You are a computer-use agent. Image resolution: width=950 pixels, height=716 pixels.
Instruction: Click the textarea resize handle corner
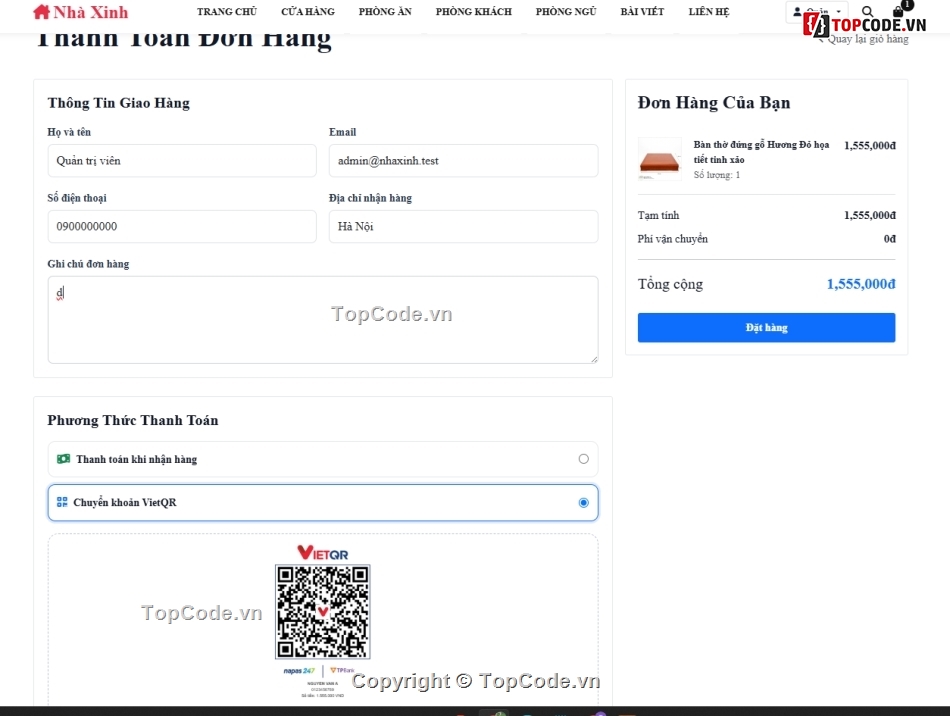[594, 359]
